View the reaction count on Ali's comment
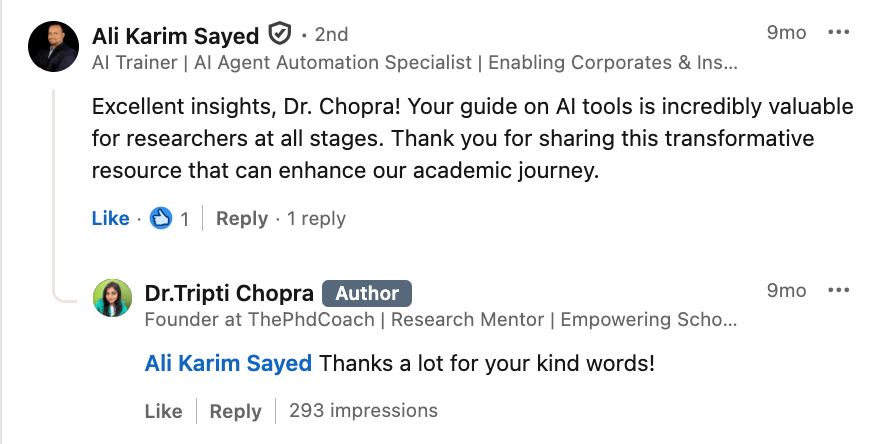884x444 pixels. pos(185,218)
